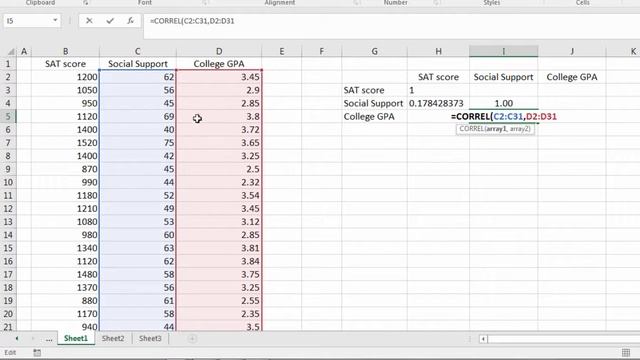The image size is (640, 360).
Task: Select column C header
Action: [138, 51]
